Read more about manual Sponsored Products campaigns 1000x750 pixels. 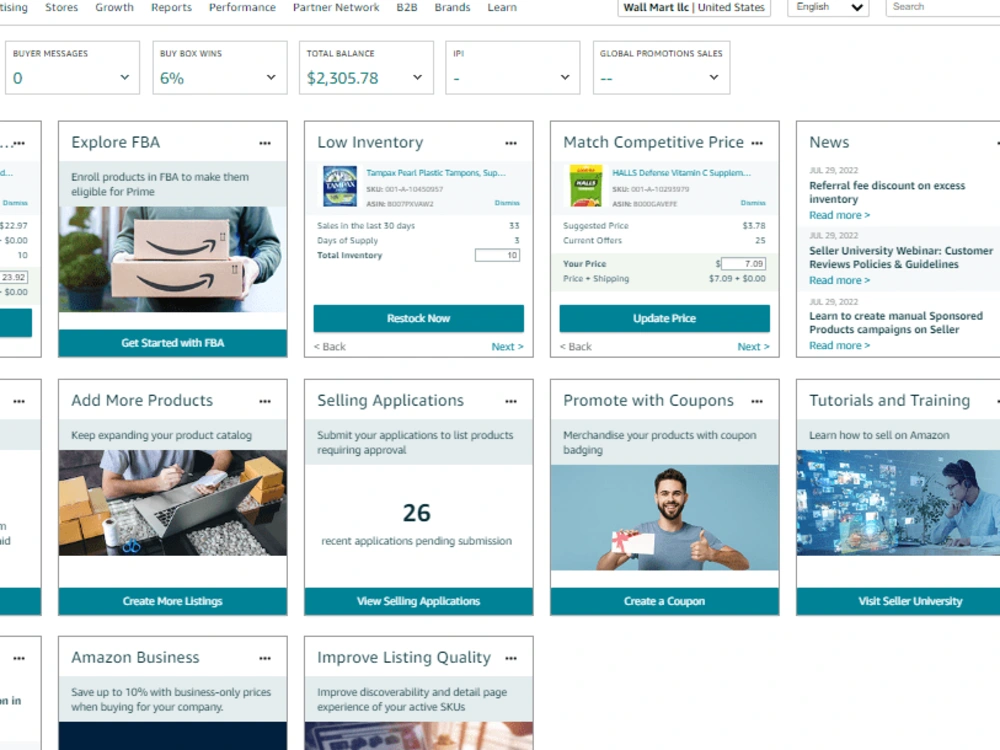tap(839, 346)
